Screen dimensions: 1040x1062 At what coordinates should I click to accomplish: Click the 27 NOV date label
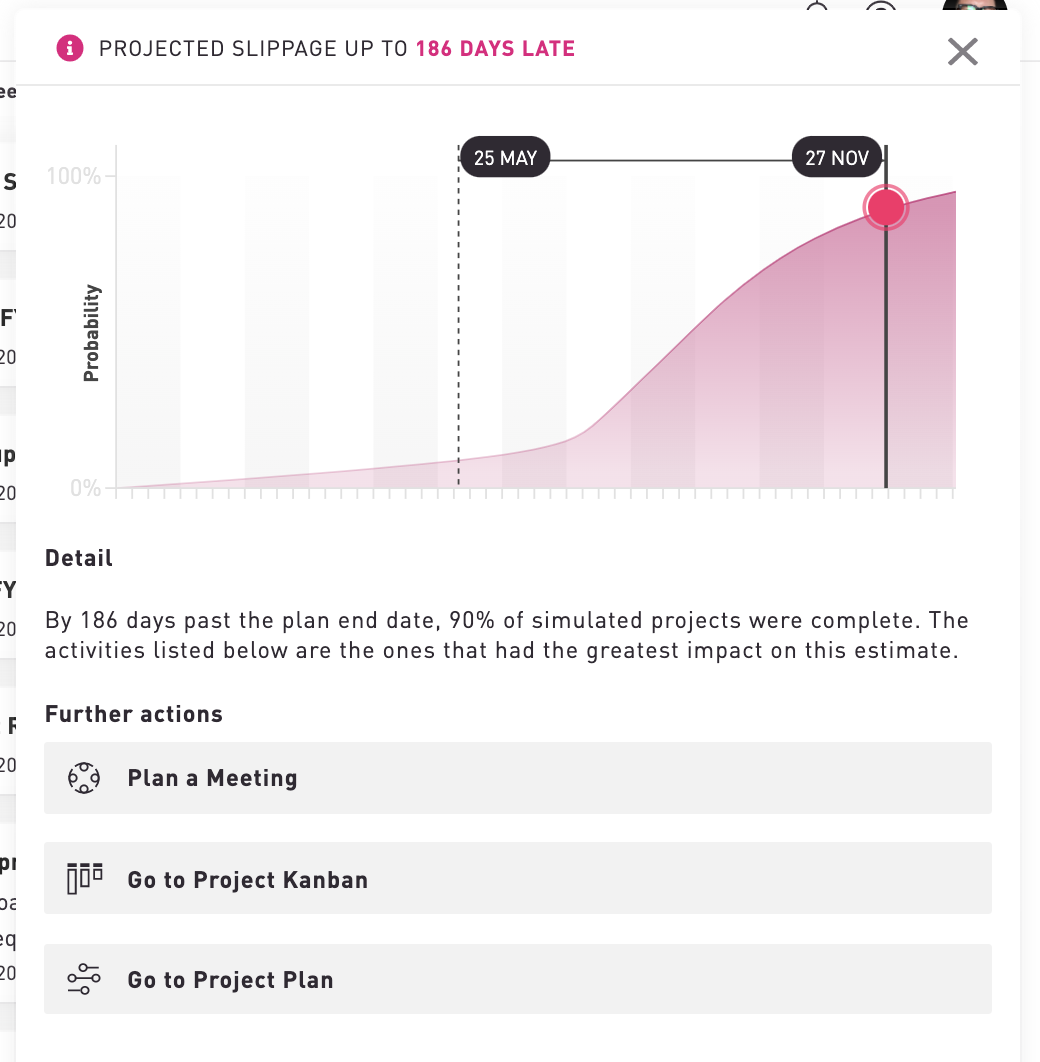tap(837, 158)
